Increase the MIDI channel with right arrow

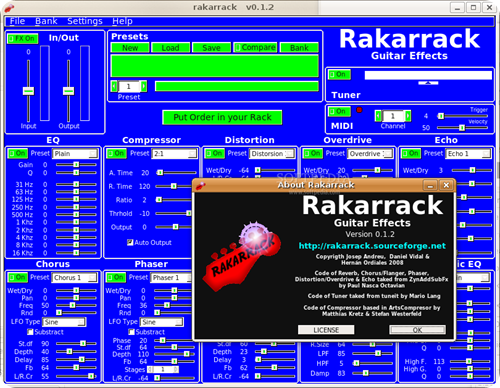click(408, 116)
